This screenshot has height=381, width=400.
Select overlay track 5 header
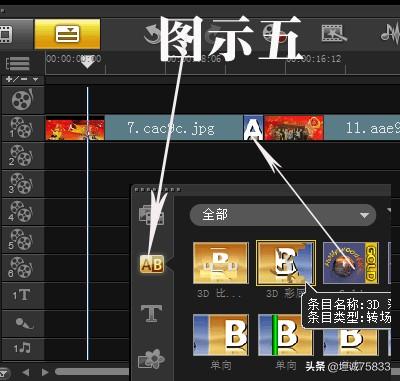[x=23, y=240]
